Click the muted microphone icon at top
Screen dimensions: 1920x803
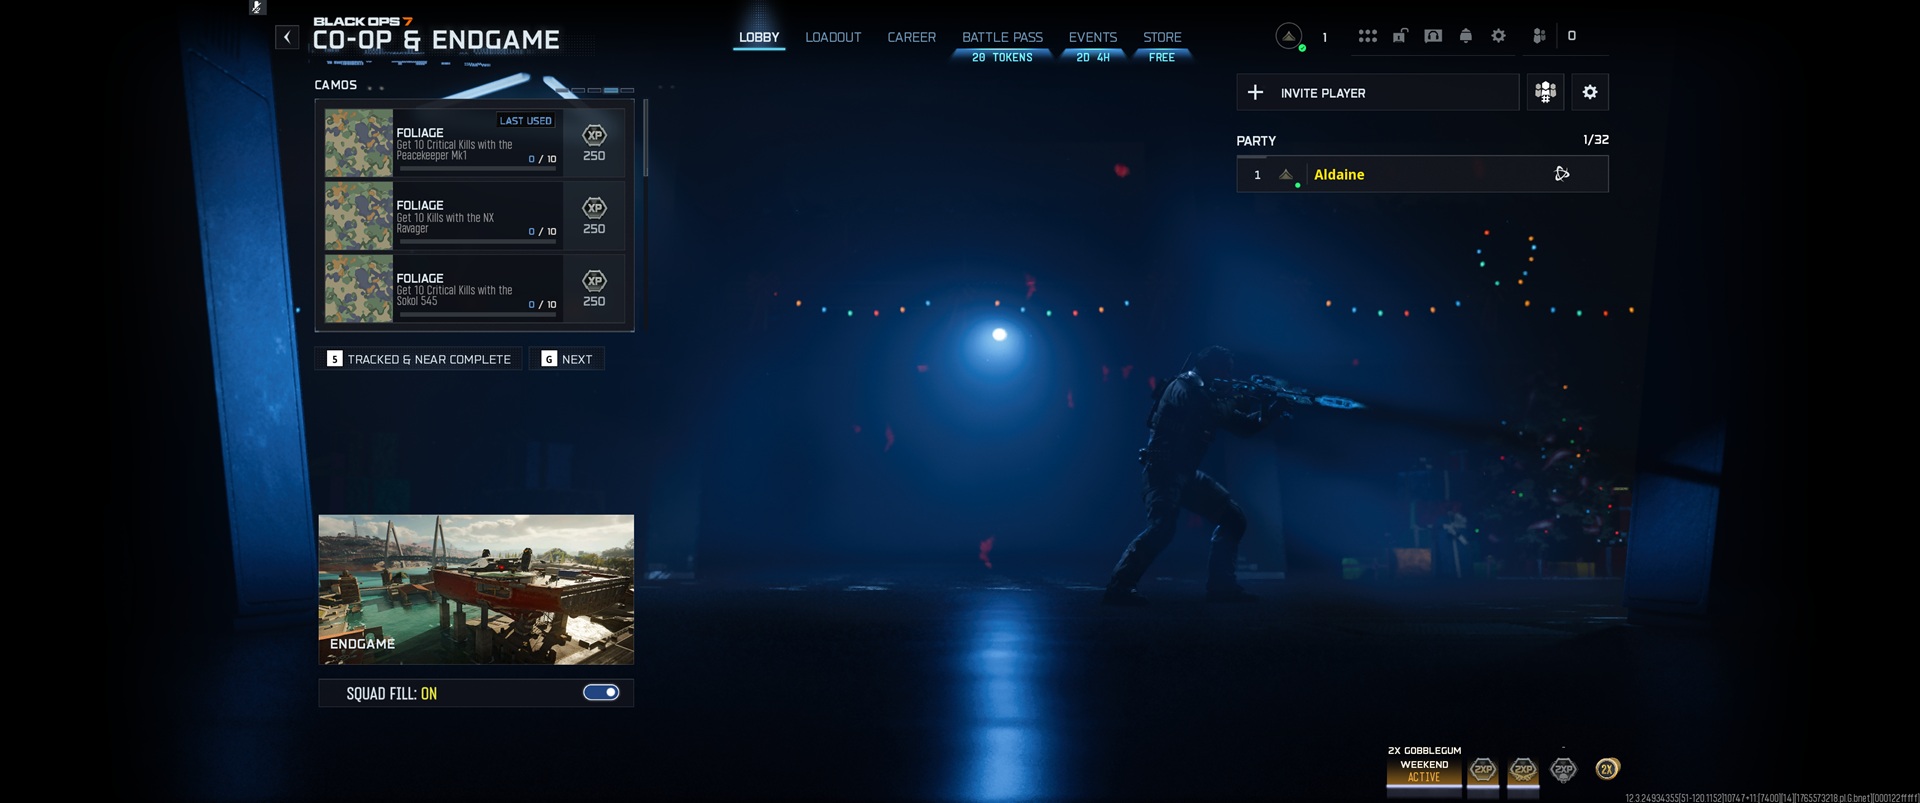257,7
